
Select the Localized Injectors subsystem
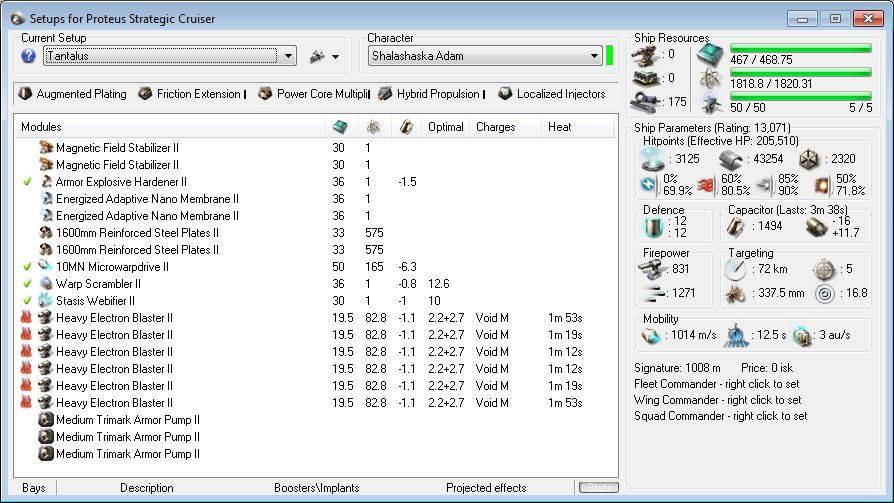[552, 94]
